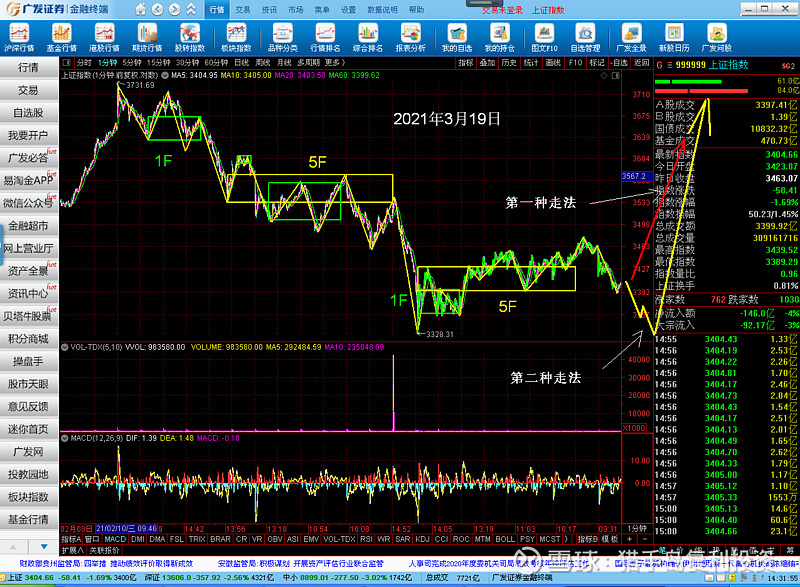Click the 叠加 chart overlay button

487,63
